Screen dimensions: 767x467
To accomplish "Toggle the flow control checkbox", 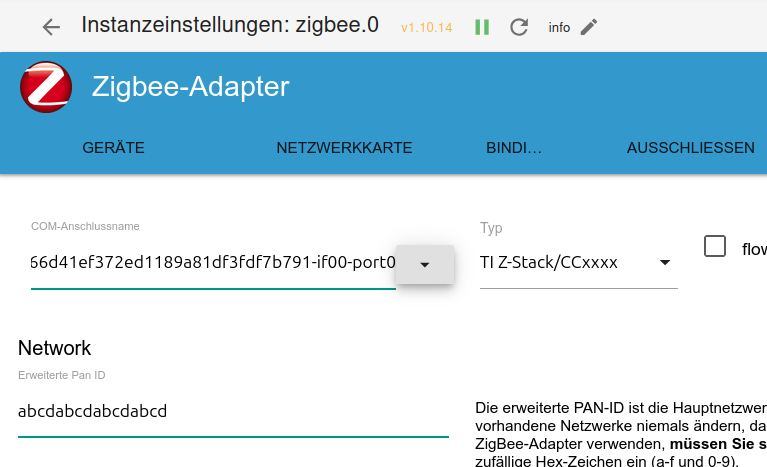I will (x=715, y=246).
